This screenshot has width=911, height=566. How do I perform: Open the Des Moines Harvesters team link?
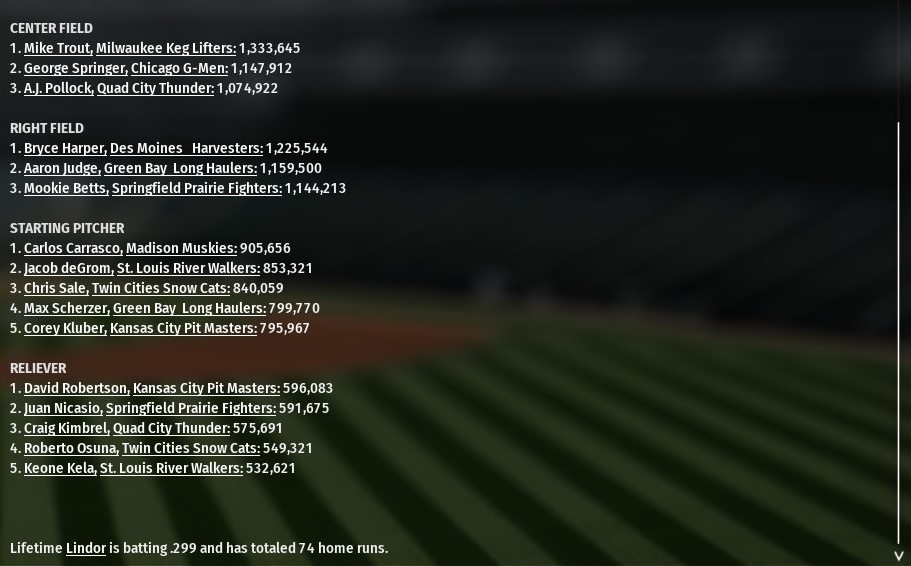click(x=186, y=148)
